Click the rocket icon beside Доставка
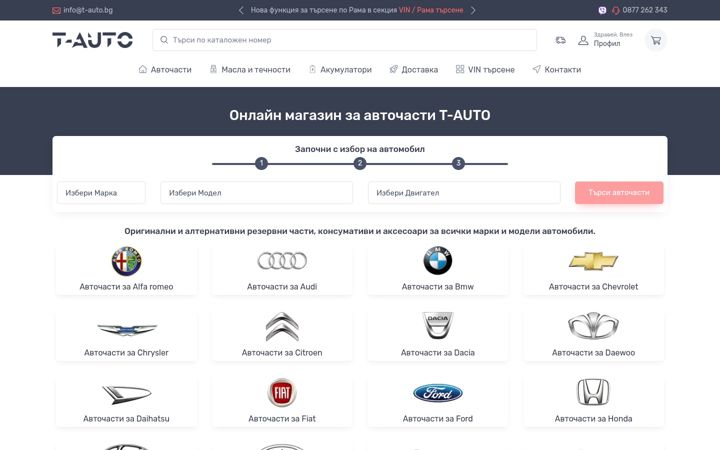This screenshot has width=720, height=450. (x=394, y=69)
